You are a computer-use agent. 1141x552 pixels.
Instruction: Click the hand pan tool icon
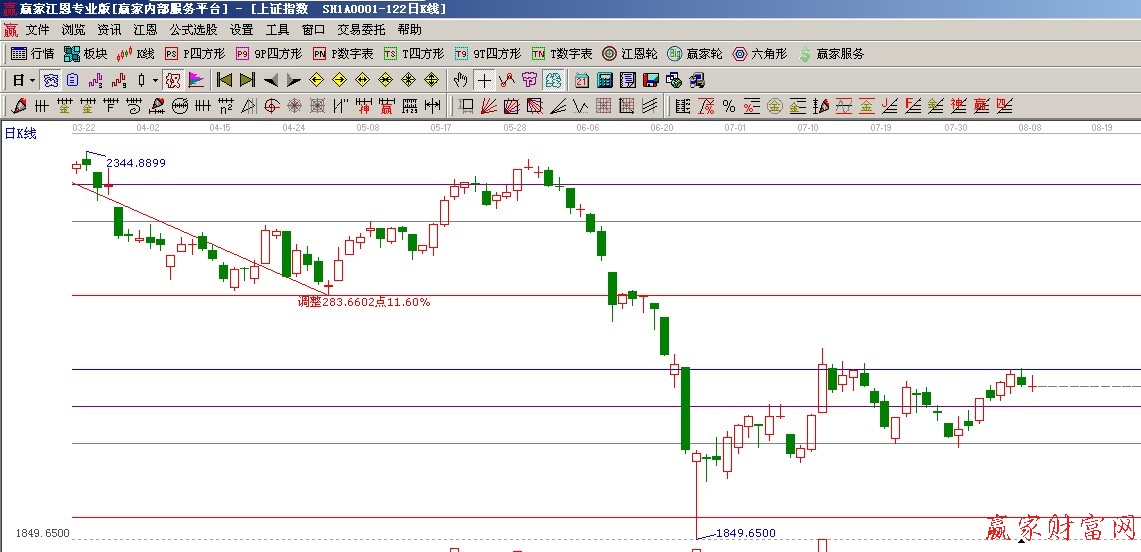[x=460, y=80]
